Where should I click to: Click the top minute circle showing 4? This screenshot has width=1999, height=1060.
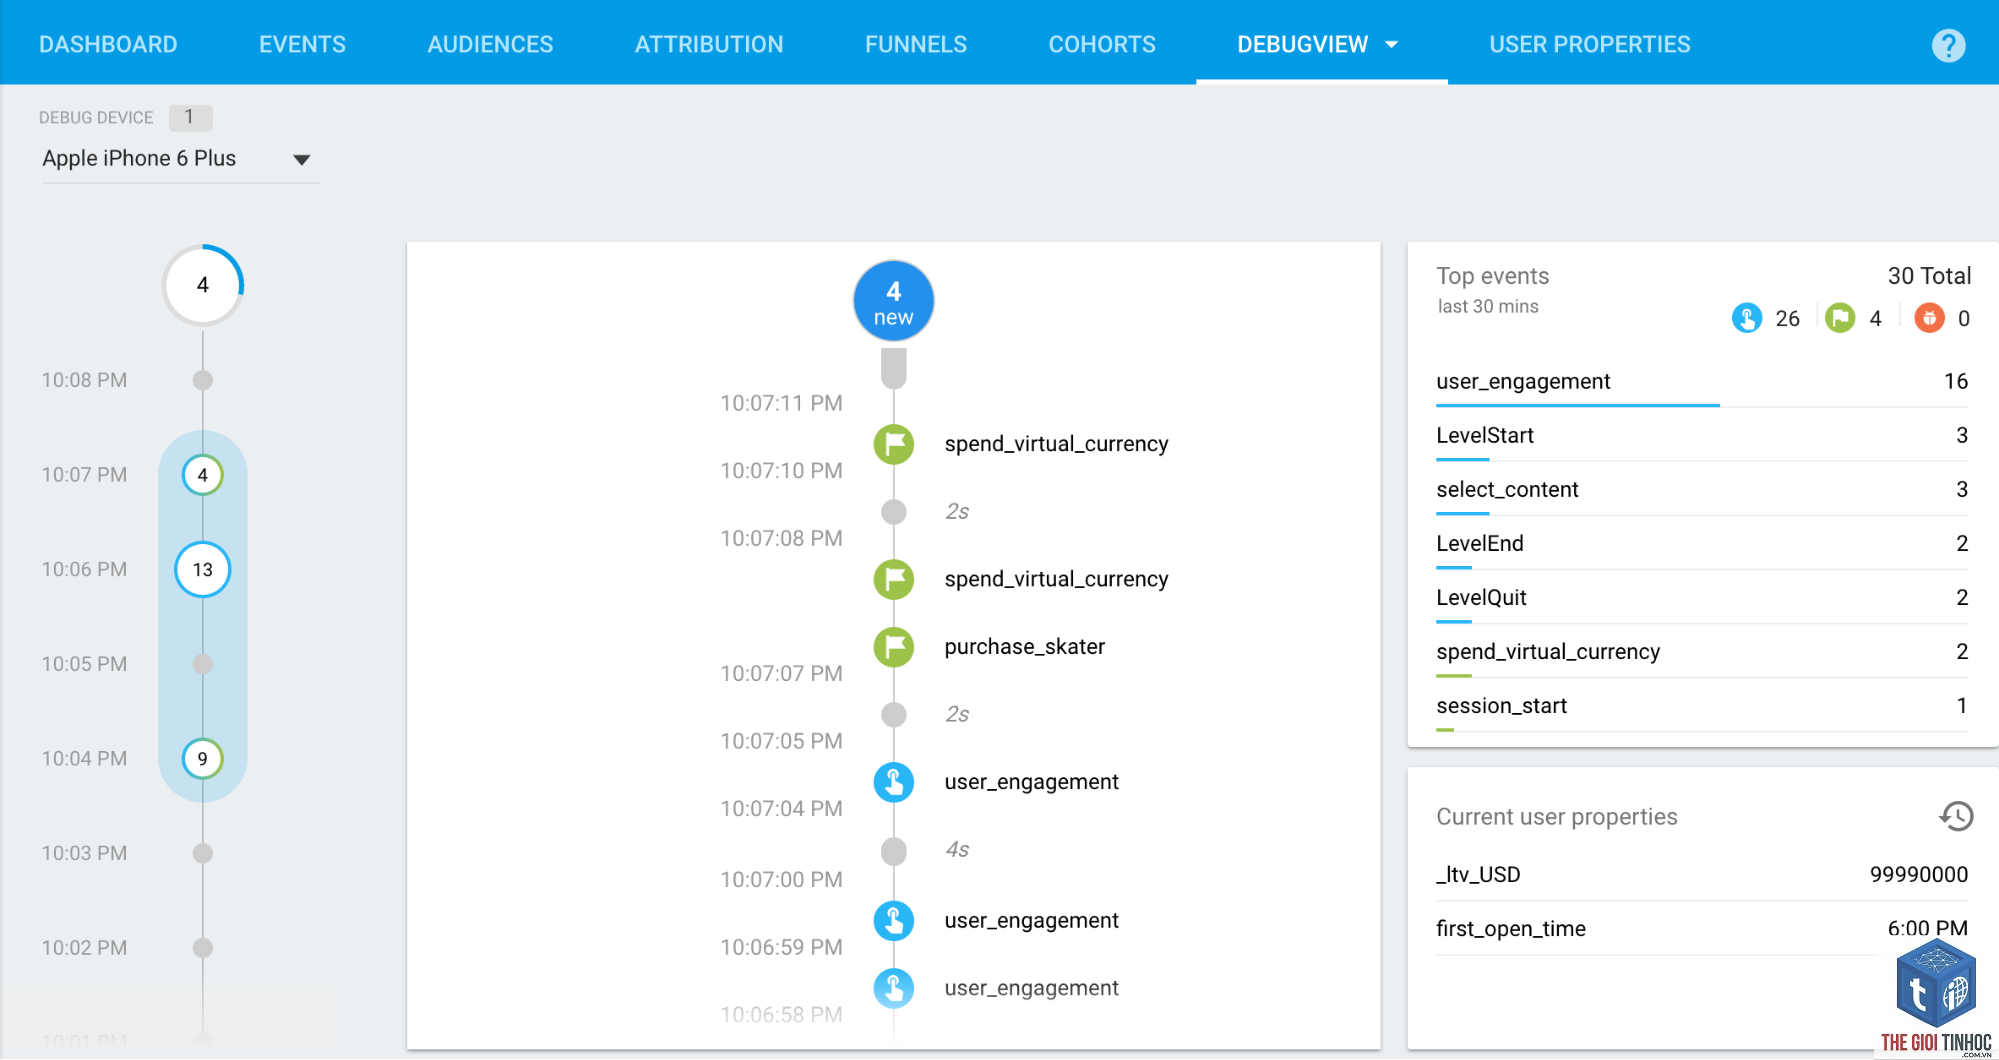(x=203, y=286)
